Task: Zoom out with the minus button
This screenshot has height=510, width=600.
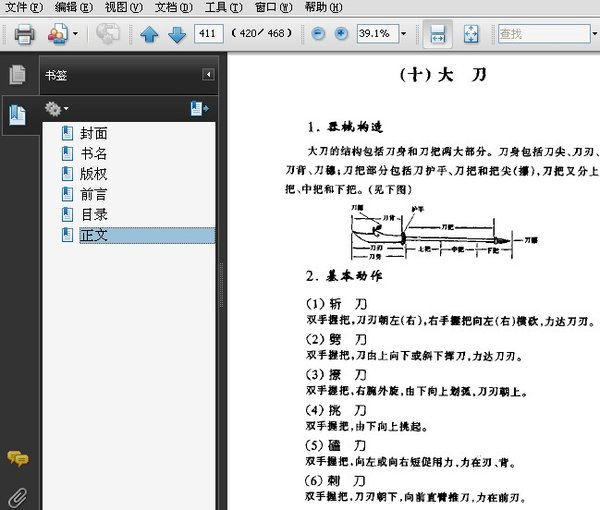Action: click(318, 34)
